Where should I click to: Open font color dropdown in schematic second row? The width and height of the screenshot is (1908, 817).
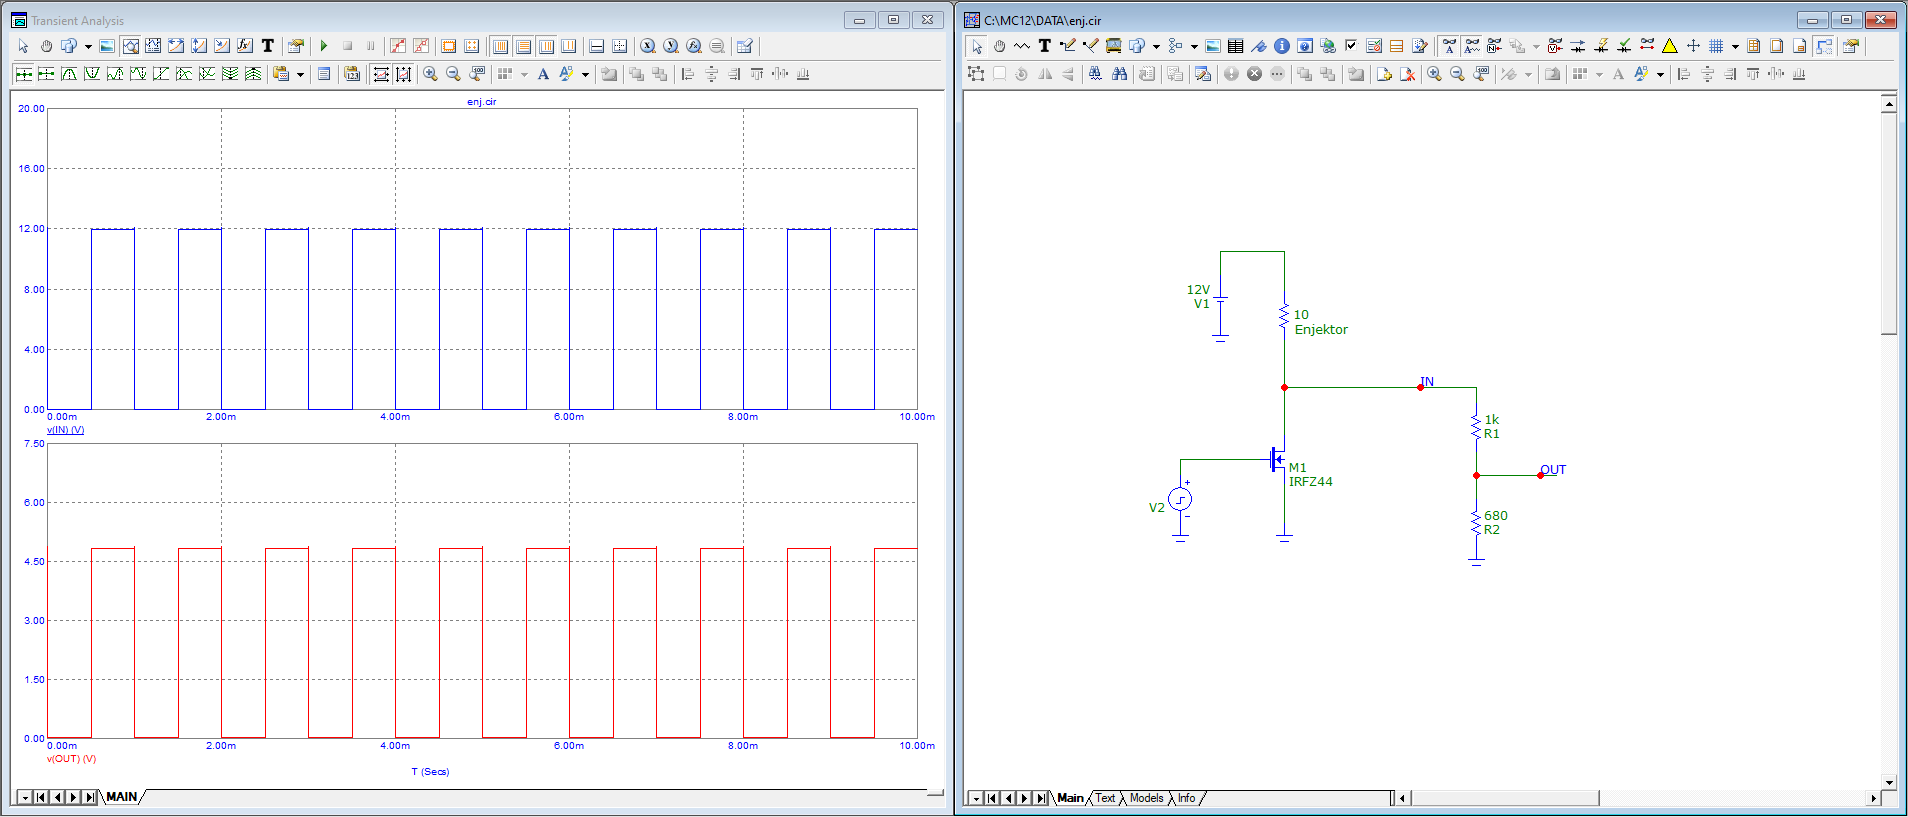(1660, 74)
